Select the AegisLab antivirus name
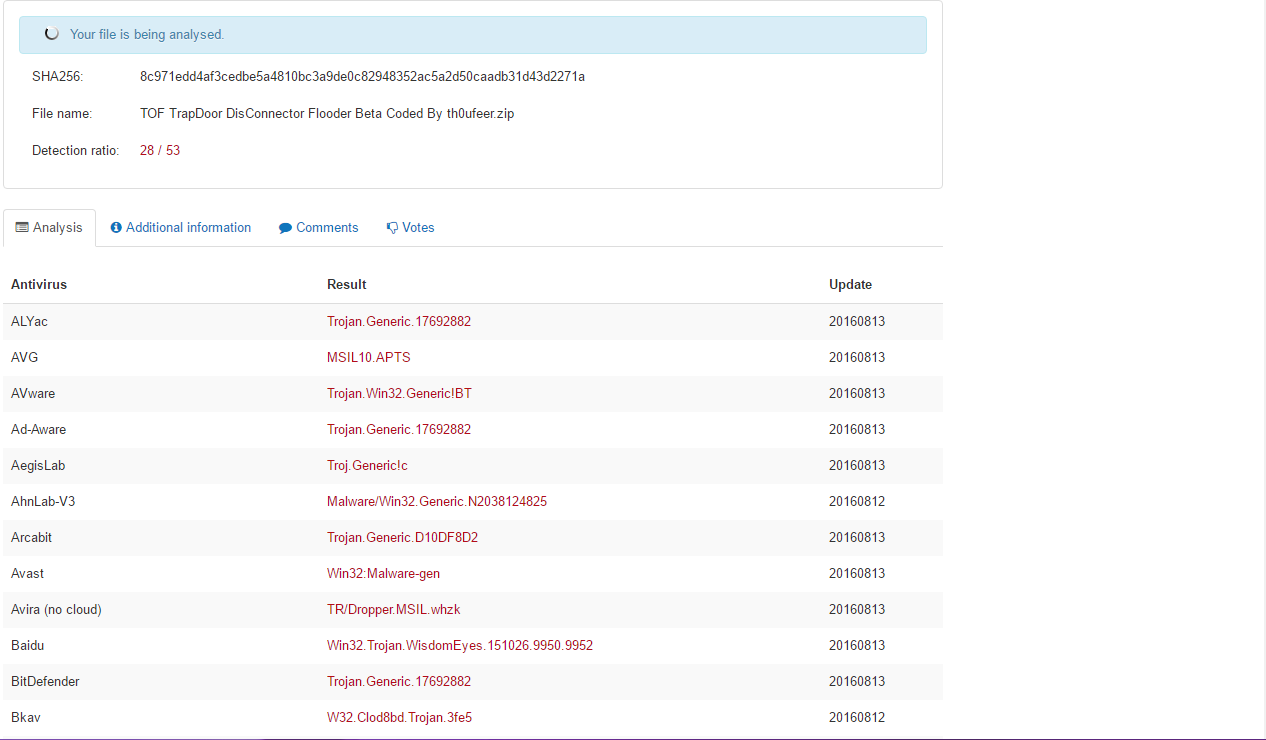 pos(38,466)
